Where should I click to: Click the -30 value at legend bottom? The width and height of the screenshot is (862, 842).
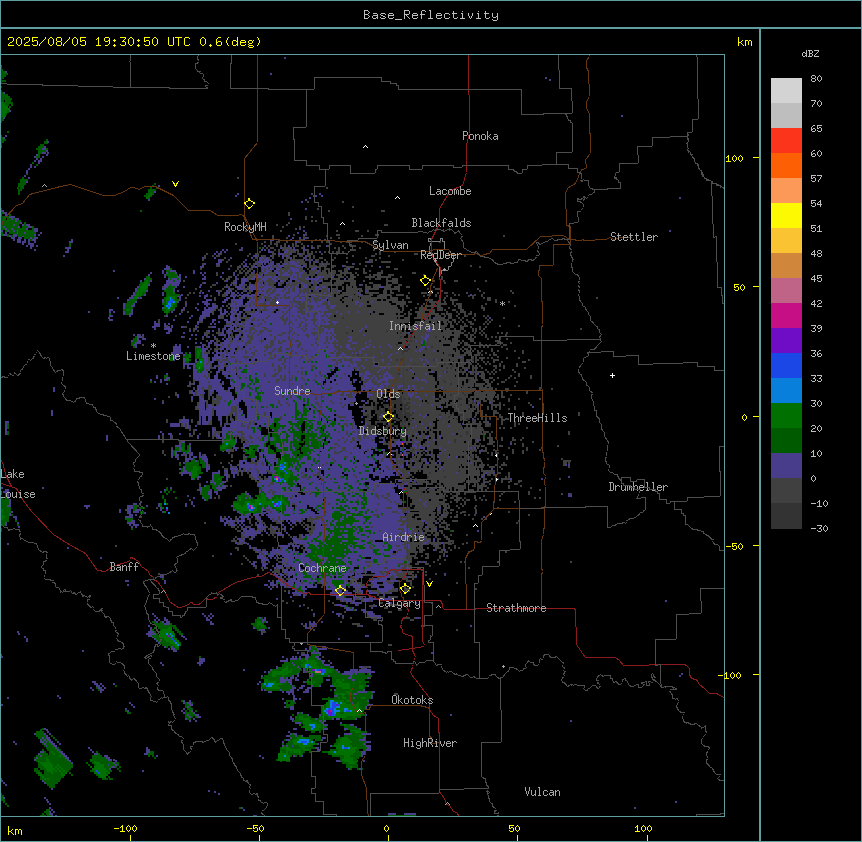point(819,528)
